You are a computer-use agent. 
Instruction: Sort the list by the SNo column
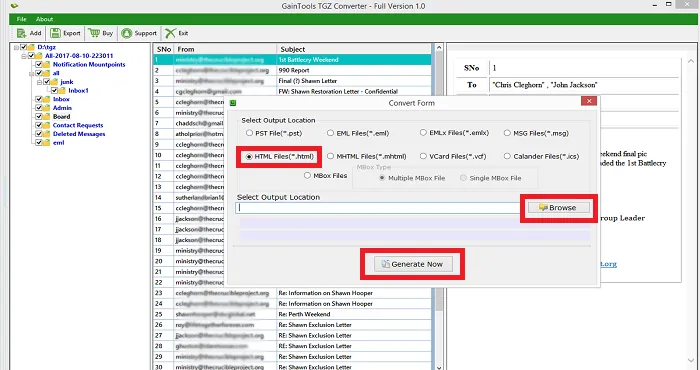(164, 49)
